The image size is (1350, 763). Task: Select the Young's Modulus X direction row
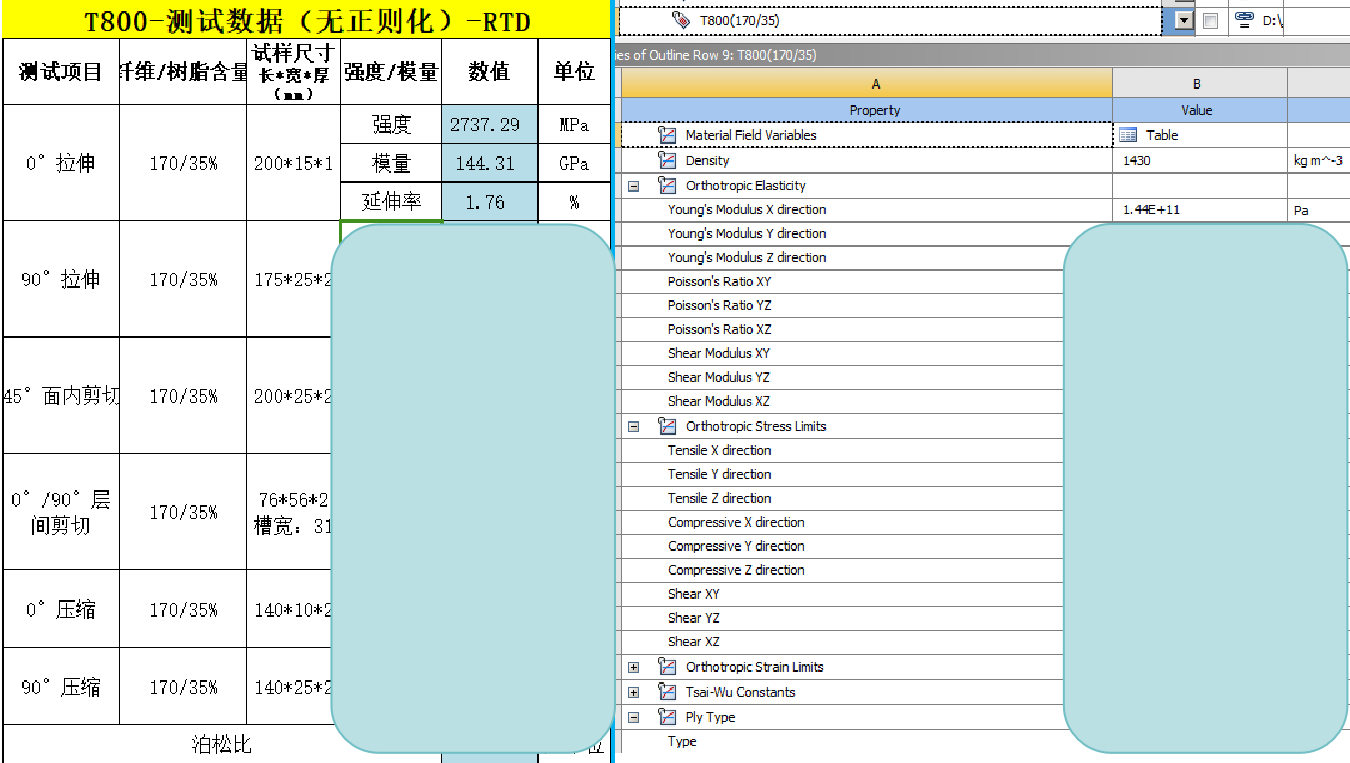click(866, 210)
